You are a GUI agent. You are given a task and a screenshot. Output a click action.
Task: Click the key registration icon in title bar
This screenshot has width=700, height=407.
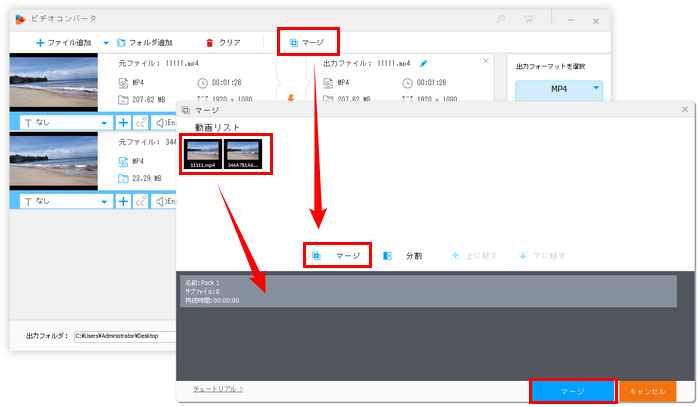[500, 19]
